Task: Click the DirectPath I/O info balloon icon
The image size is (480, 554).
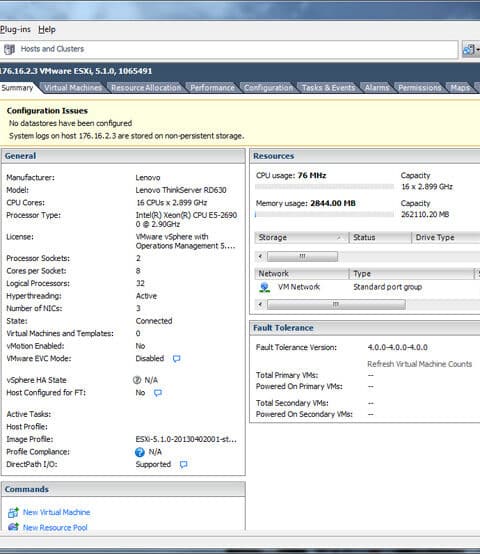Action: (x=183, y=464)
